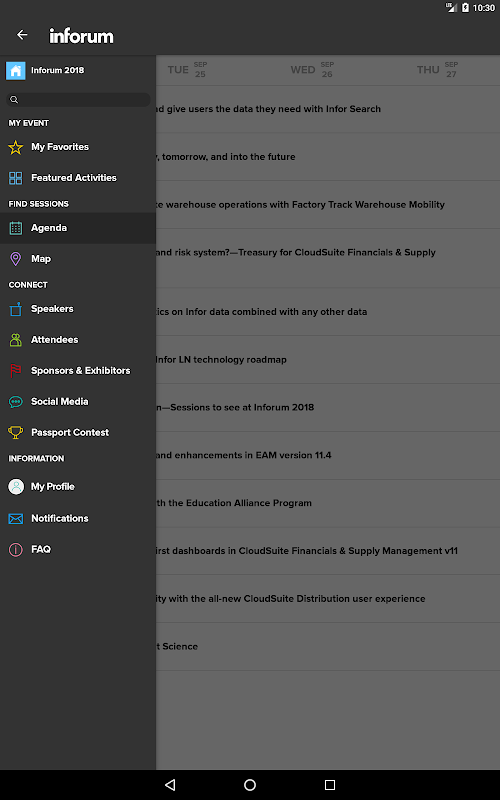
Task: Tap the Notifications envelope icon
Action: [x=16, y=519]
